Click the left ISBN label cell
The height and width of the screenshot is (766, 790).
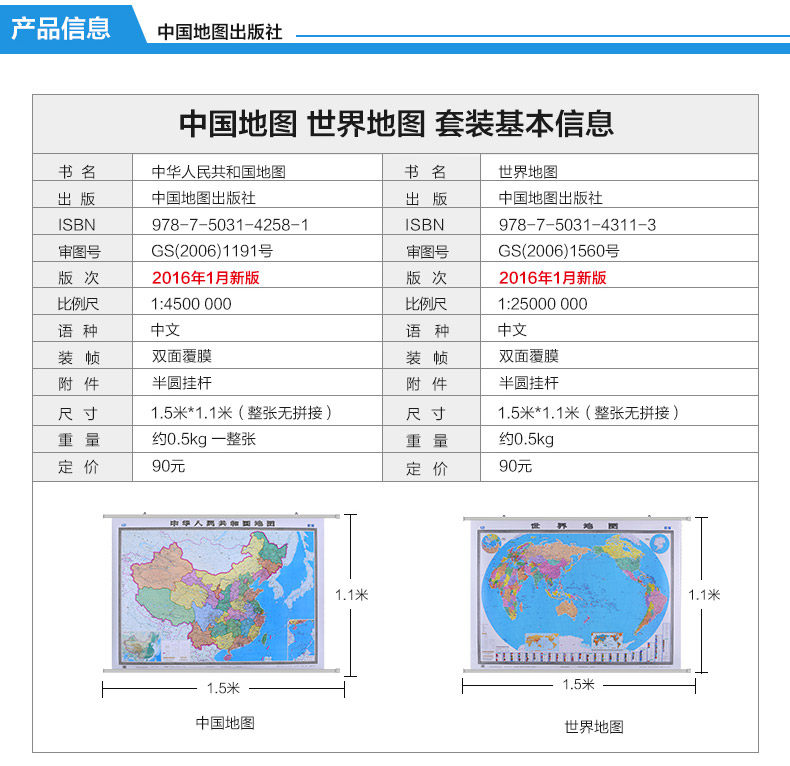(x=83, y=221)
